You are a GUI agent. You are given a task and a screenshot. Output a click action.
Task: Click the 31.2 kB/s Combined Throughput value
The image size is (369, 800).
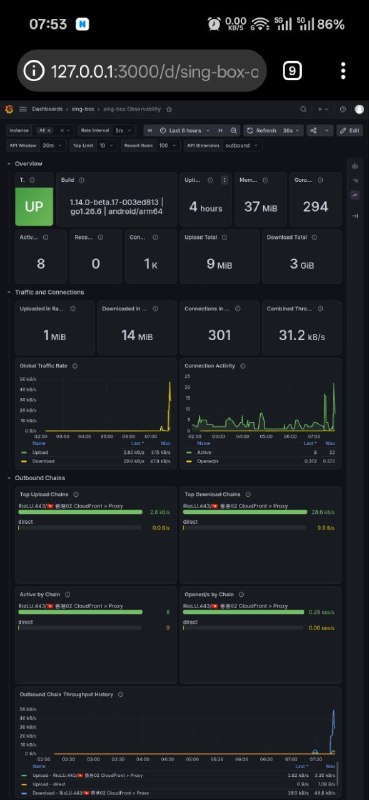[302, 335]
